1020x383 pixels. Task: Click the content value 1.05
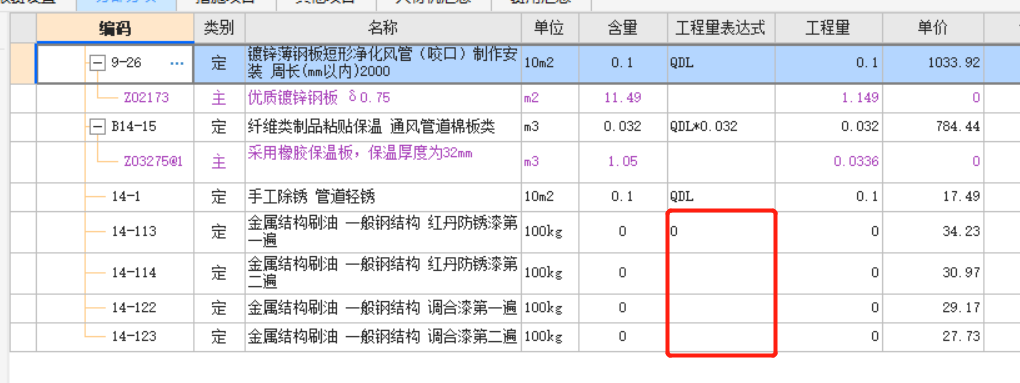pyautogui.click(x=623, y=162)
